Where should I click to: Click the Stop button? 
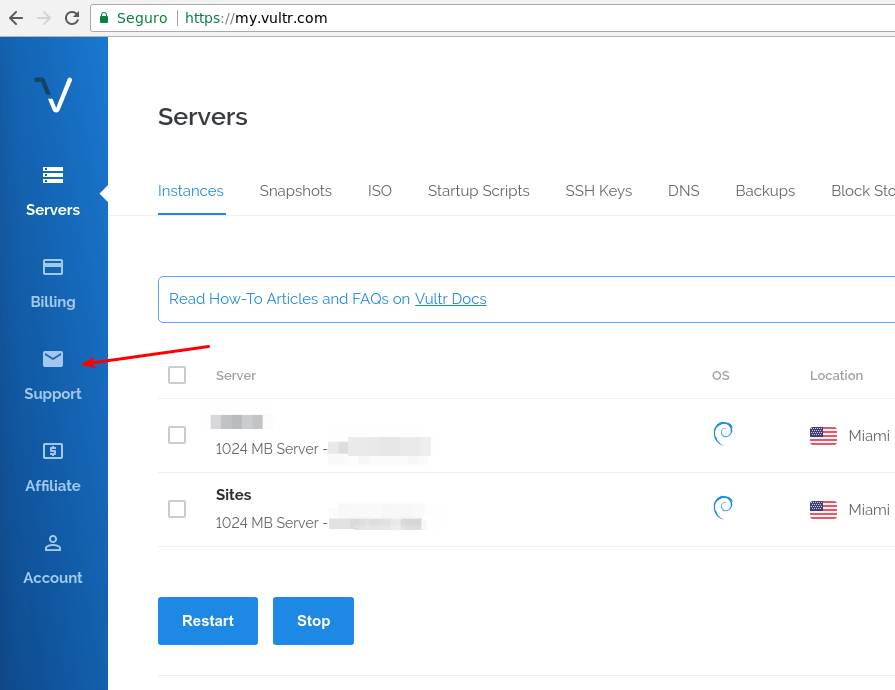tap(313, 621)
